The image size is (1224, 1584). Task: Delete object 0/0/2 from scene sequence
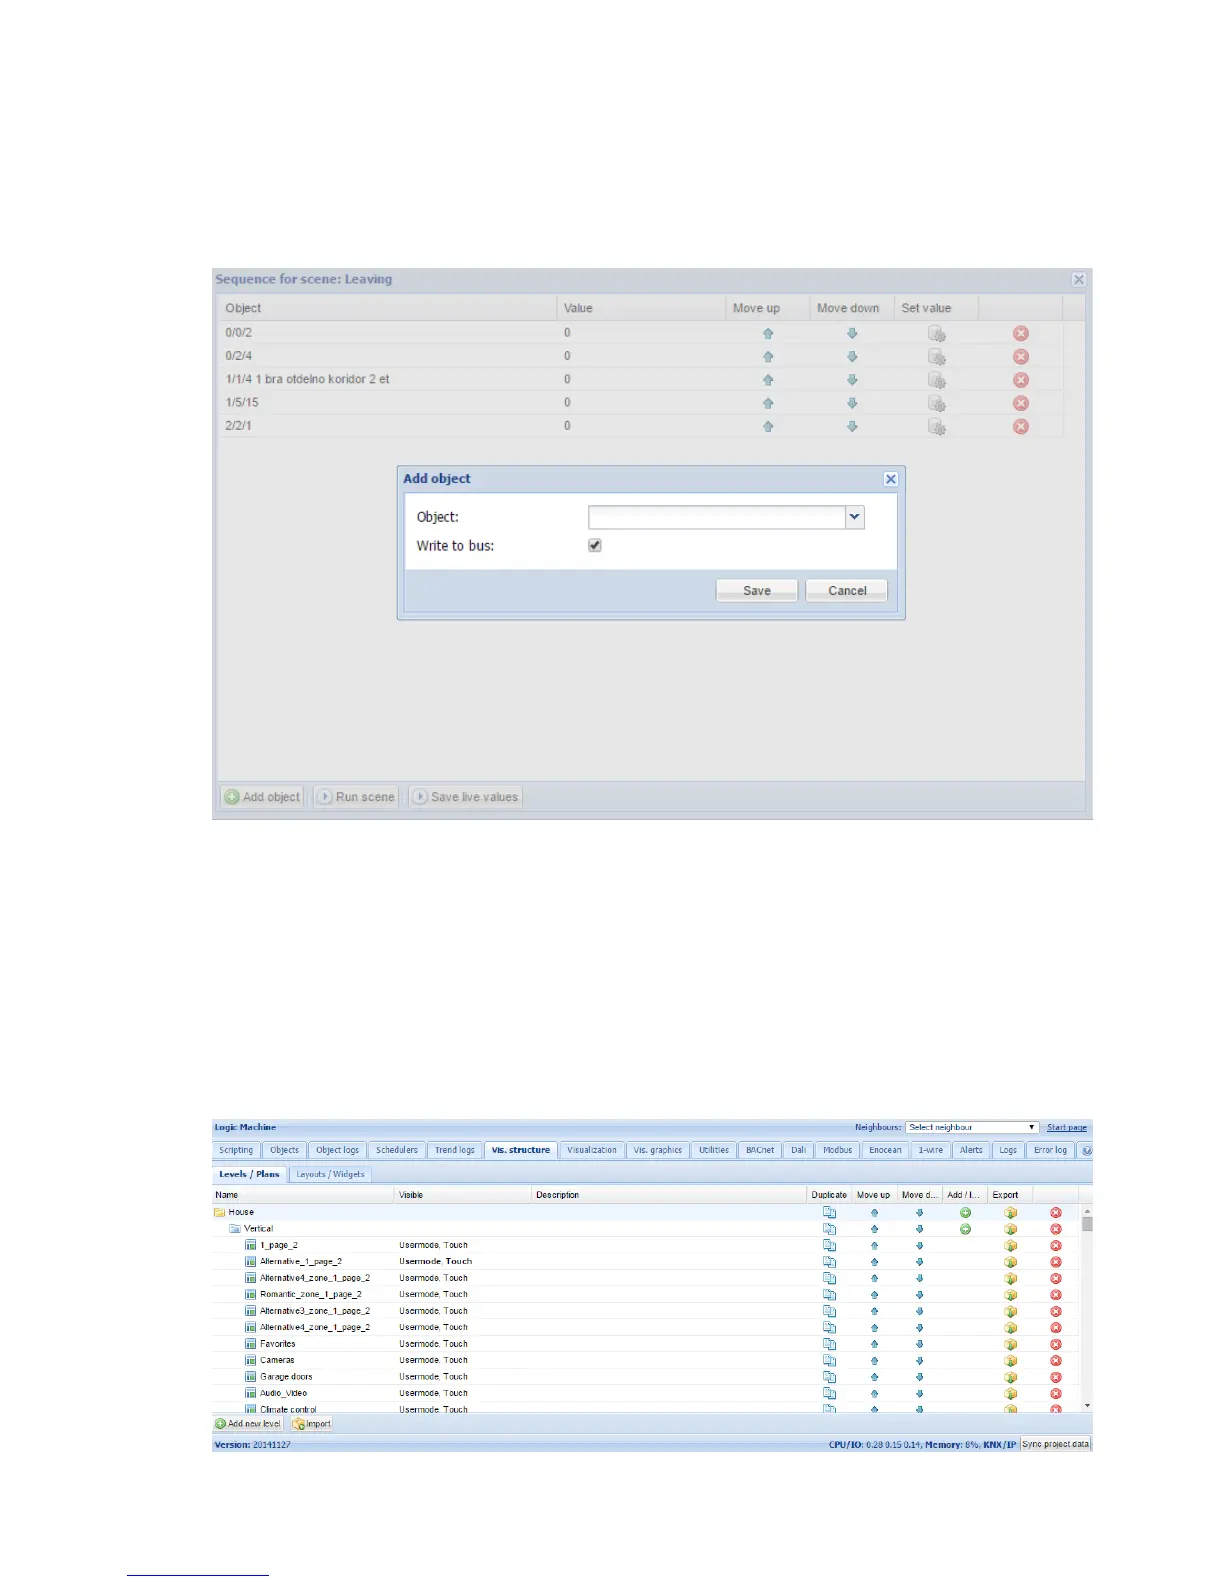point(1021,333)
